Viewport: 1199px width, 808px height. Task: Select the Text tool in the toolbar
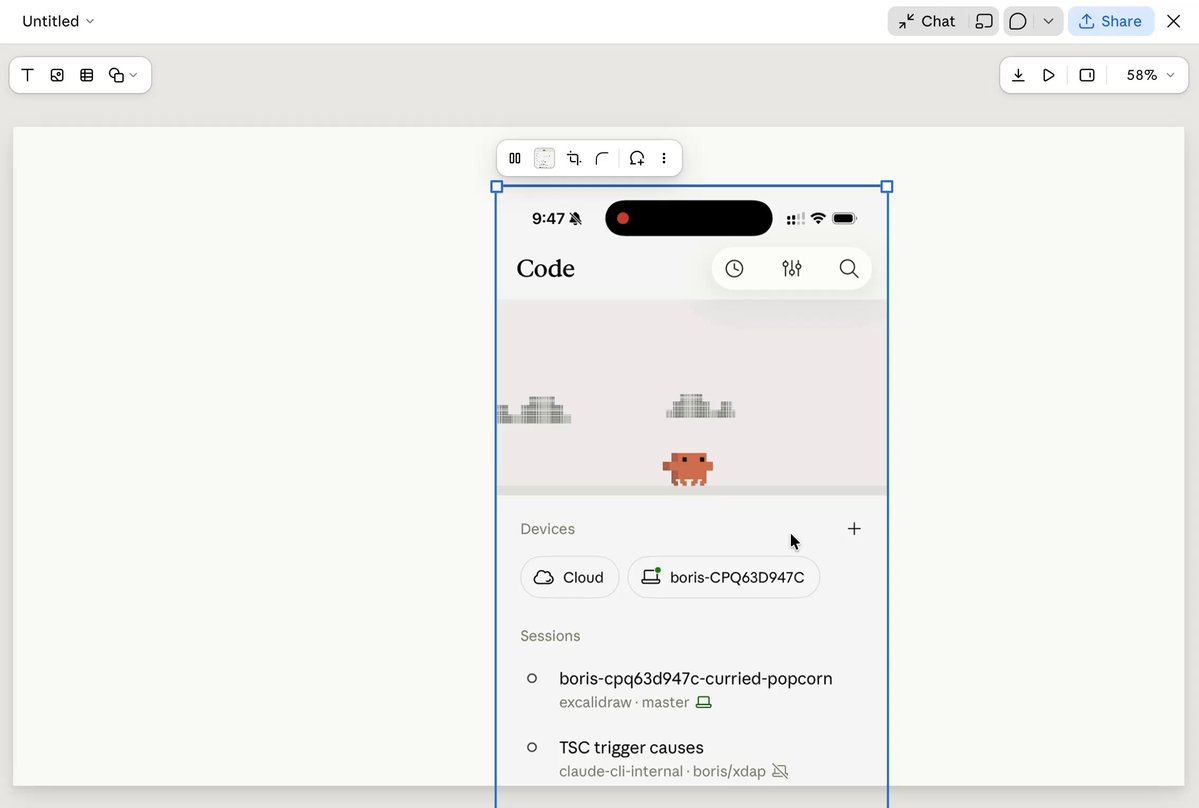point(28,75)
